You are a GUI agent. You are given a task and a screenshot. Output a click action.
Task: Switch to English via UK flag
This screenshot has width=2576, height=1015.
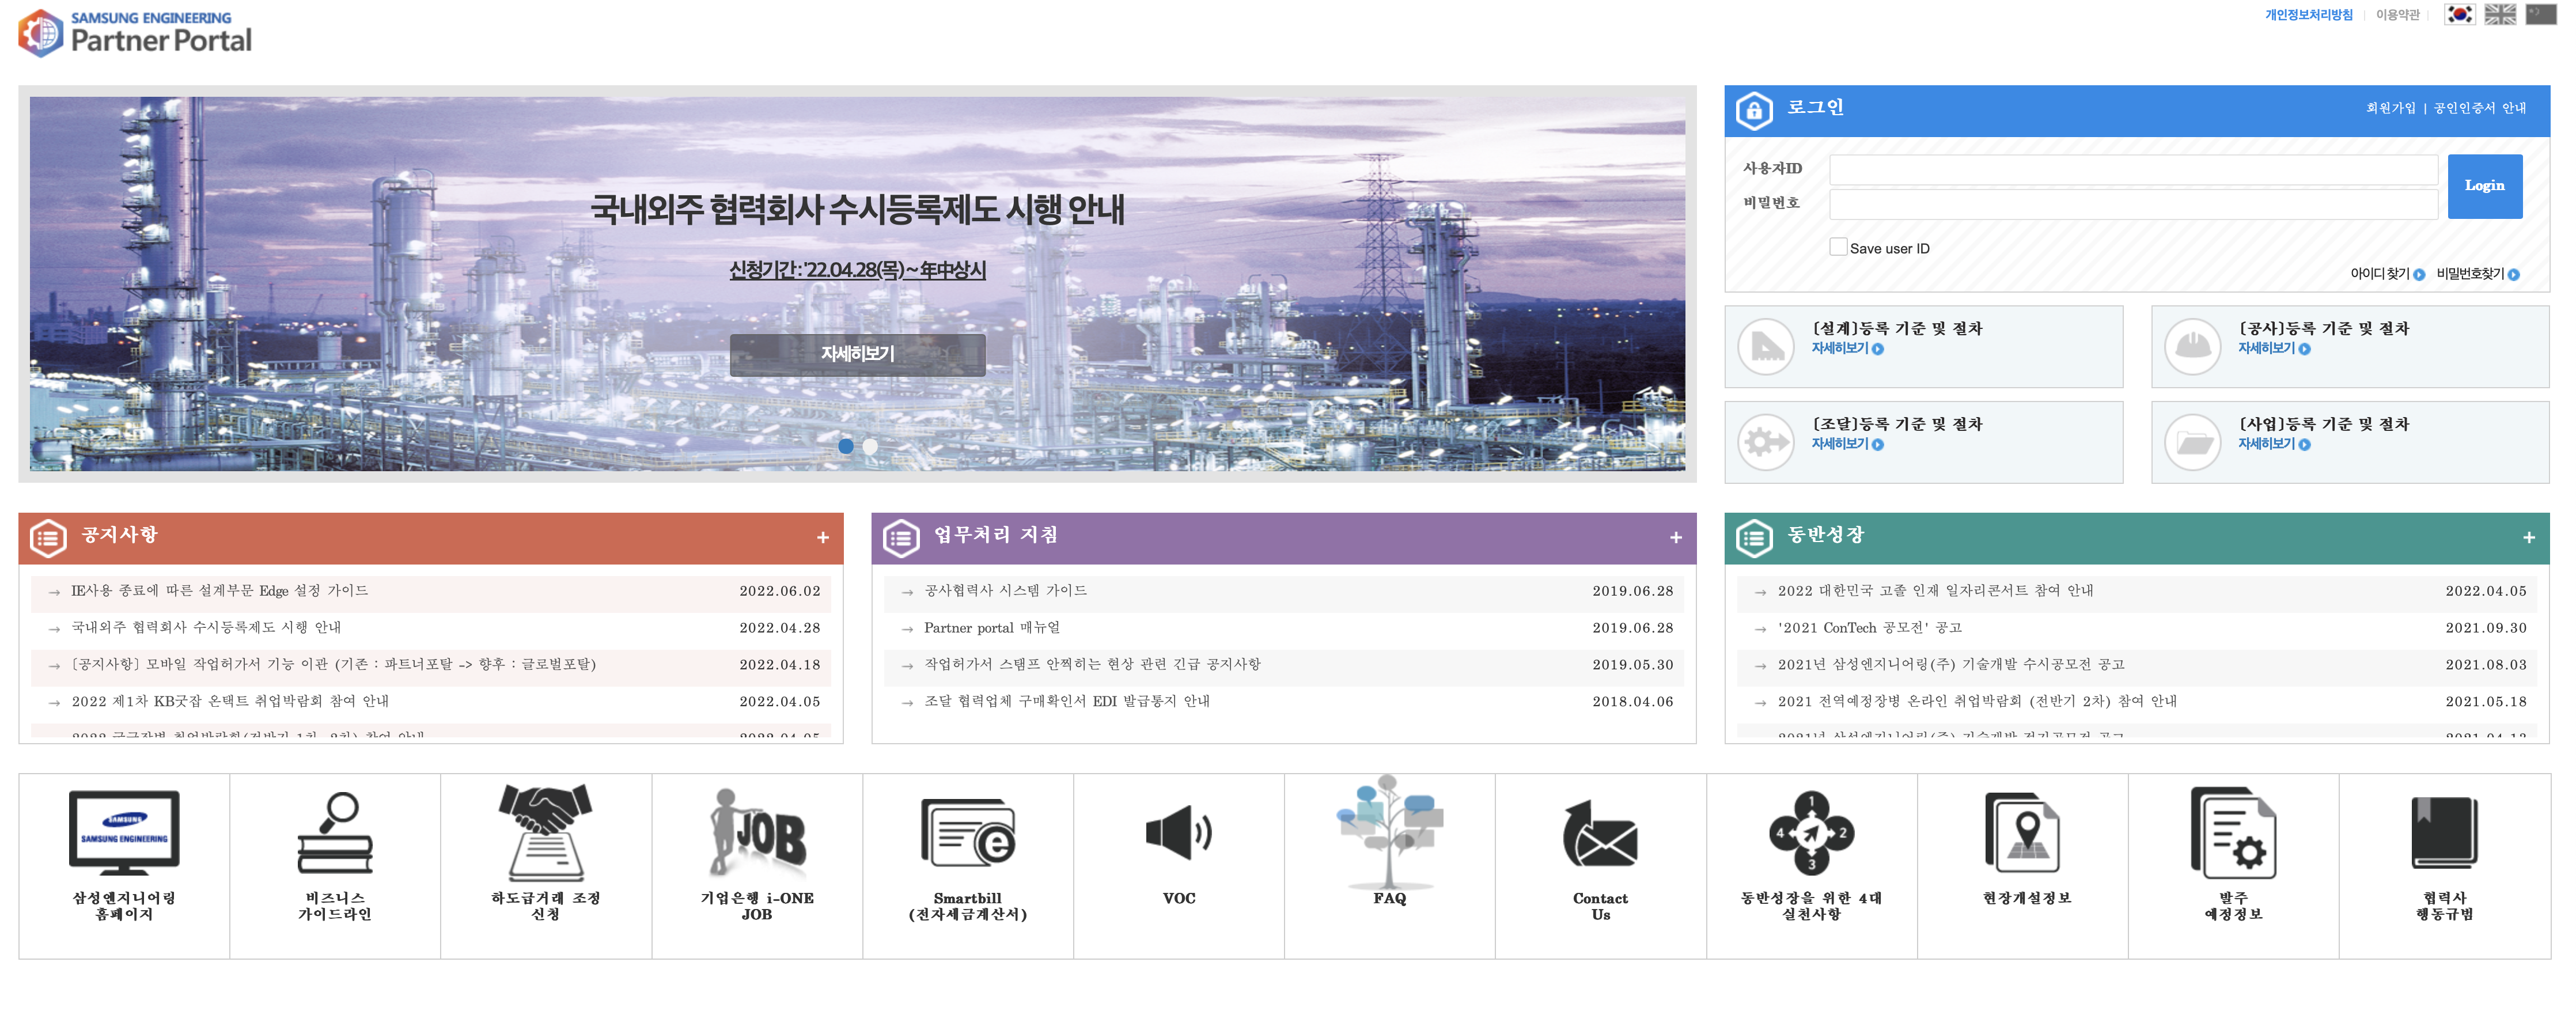(2500, 14)
